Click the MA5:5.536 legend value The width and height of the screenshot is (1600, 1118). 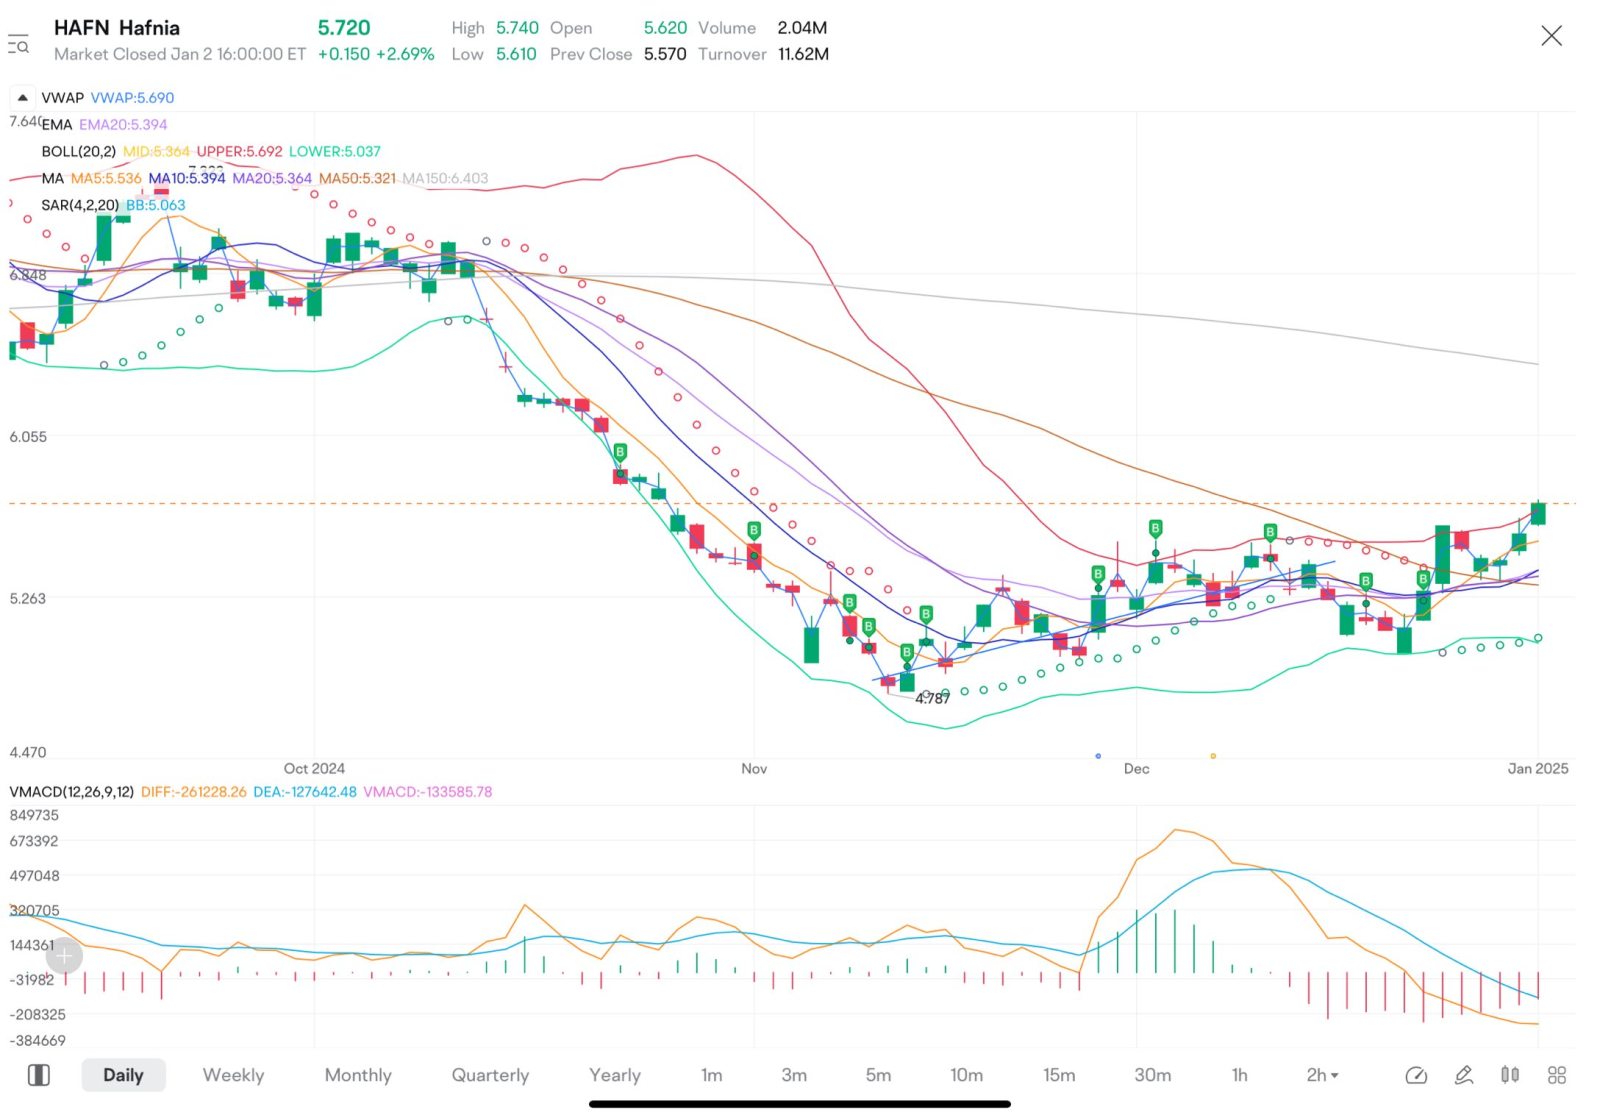pos(106,178)
